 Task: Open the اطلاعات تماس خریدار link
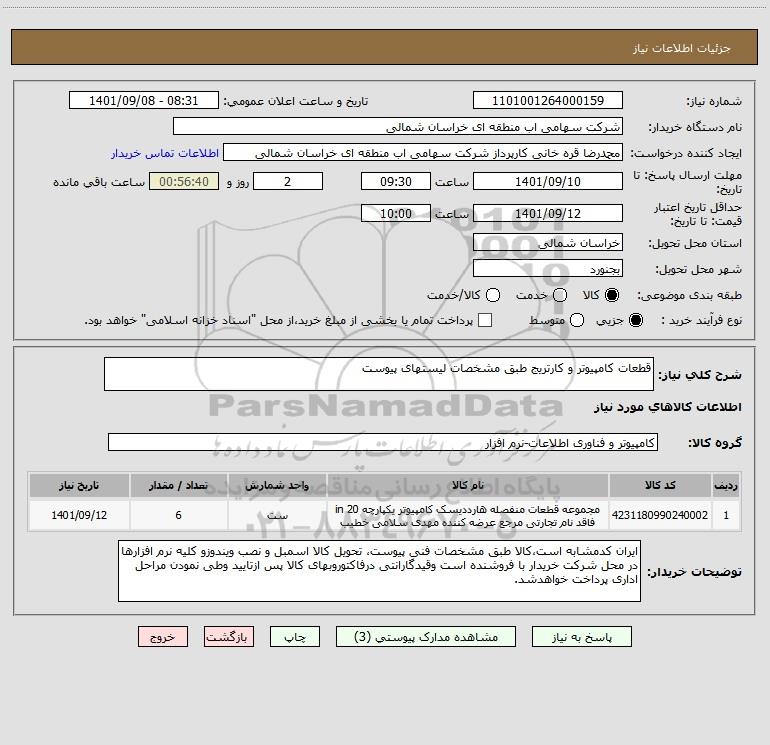tap(165, 153)
